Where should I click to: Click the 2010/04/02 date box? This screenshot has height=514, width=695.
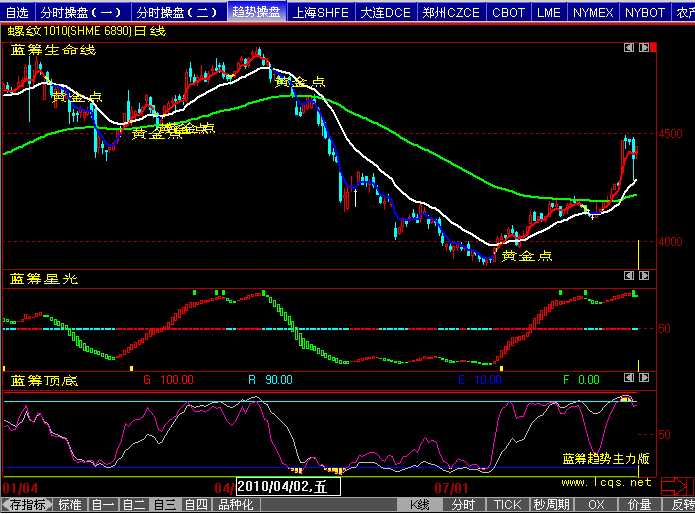288,487
